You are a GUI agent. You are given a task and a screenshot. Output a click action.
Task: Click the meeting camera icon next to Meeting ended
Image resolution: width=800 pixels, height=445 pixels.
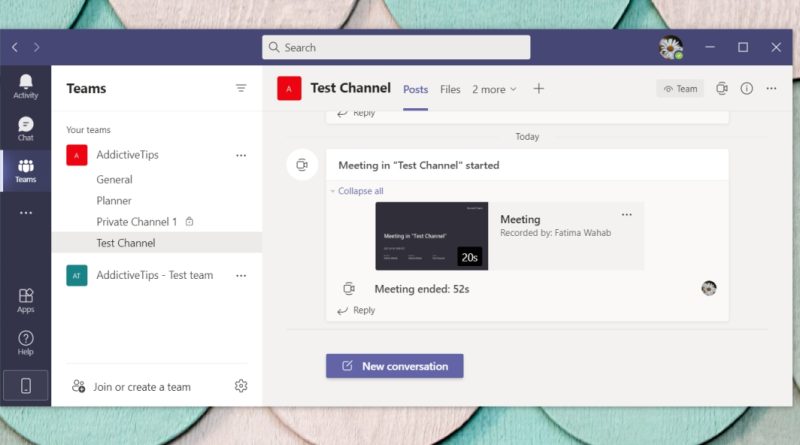(x=348, y=289)
